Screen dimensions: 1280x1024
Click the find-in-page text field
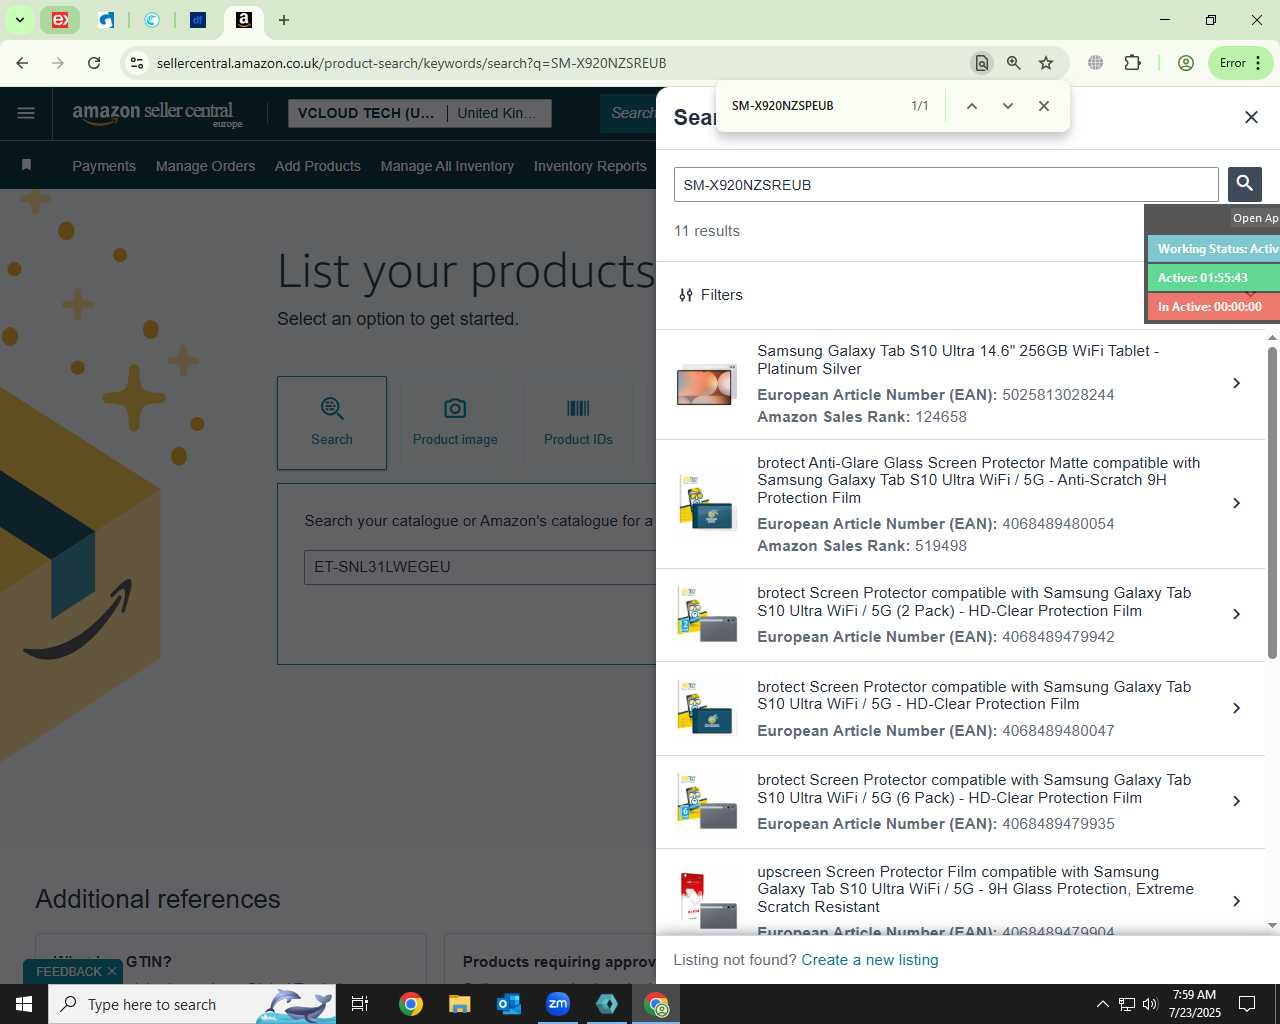[x=810, y=106]
